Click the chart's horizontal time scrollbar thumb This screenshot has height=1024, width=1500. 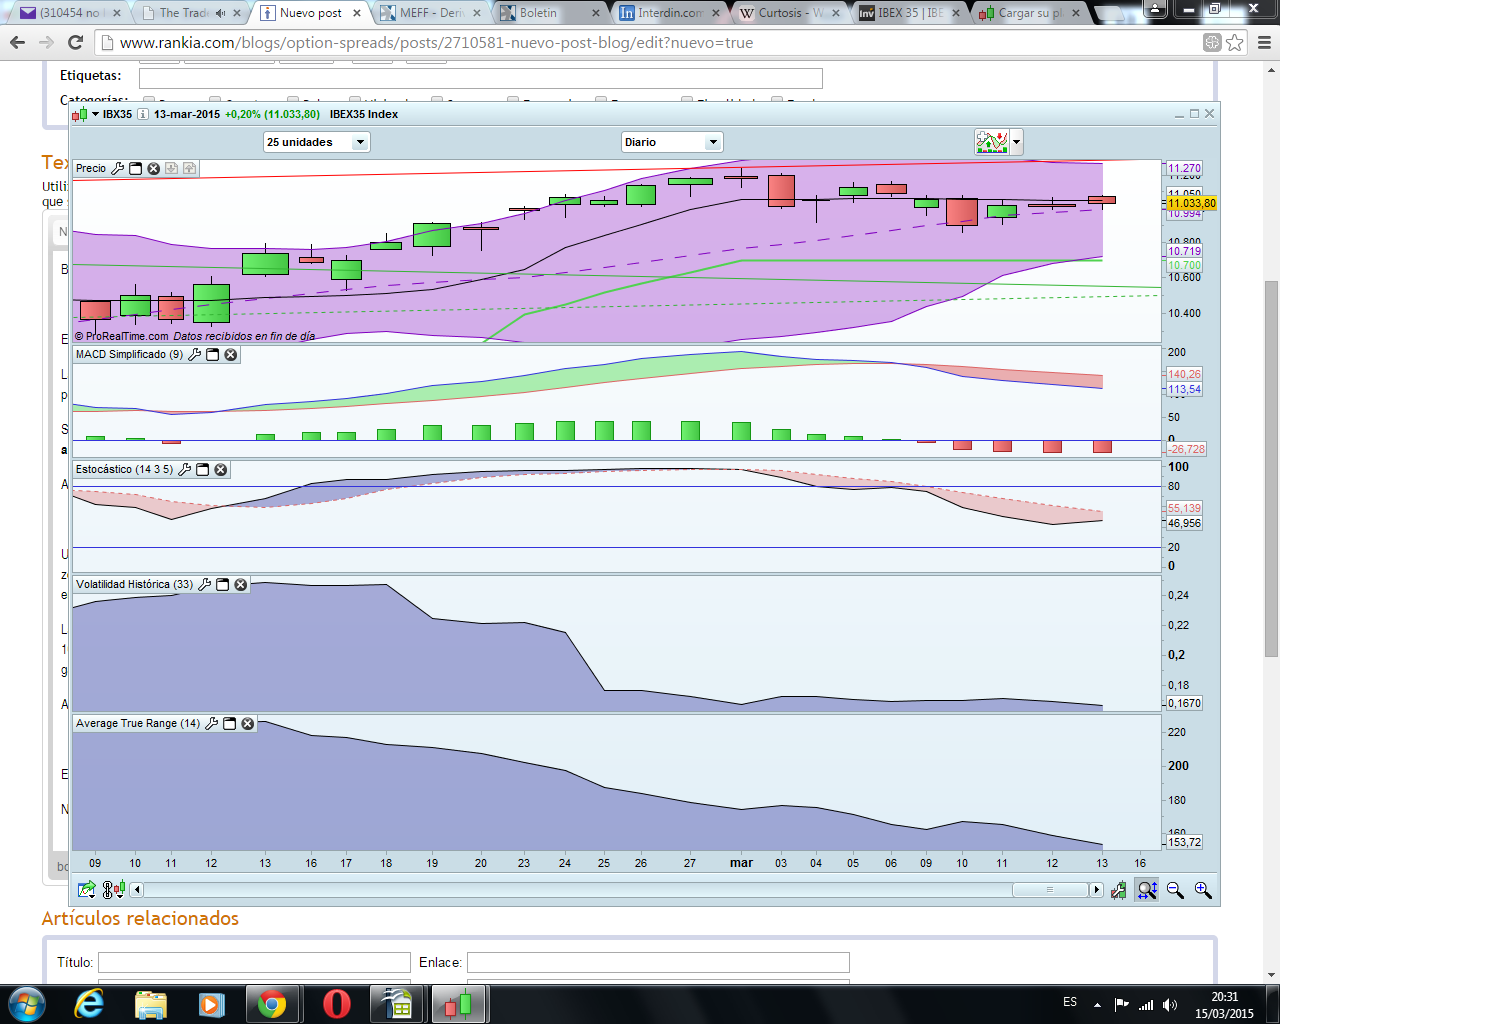(x=1049, y=890)
